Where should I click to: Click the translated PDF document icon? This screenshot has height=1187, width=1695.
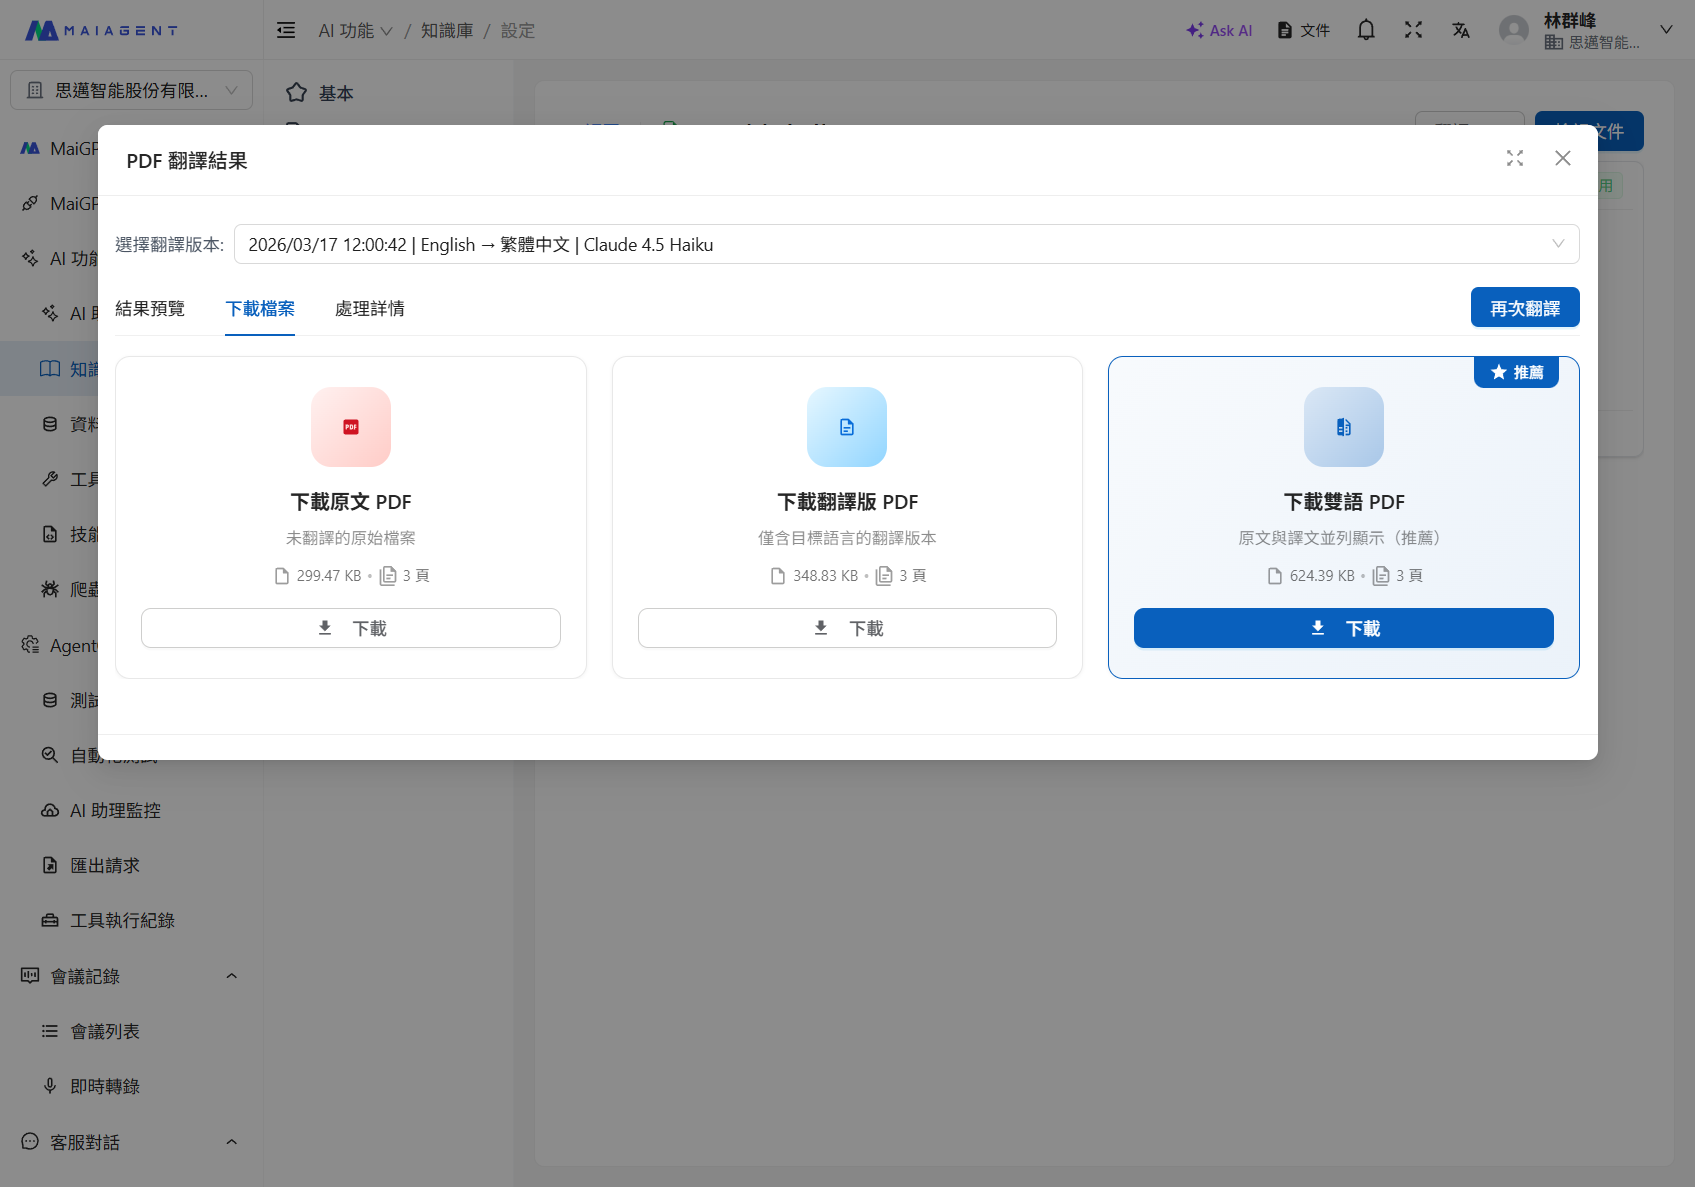tap(847, 427)
